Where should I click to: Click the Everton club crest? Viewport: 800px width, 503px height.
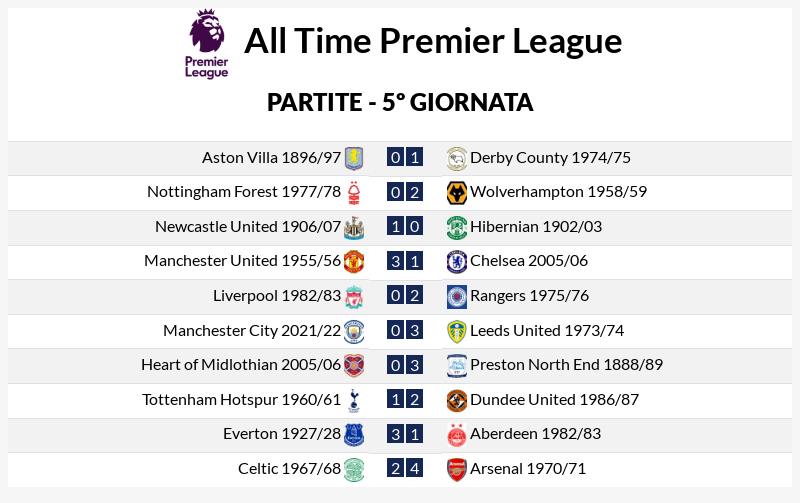pyautogui.click(x=354, y=435)
